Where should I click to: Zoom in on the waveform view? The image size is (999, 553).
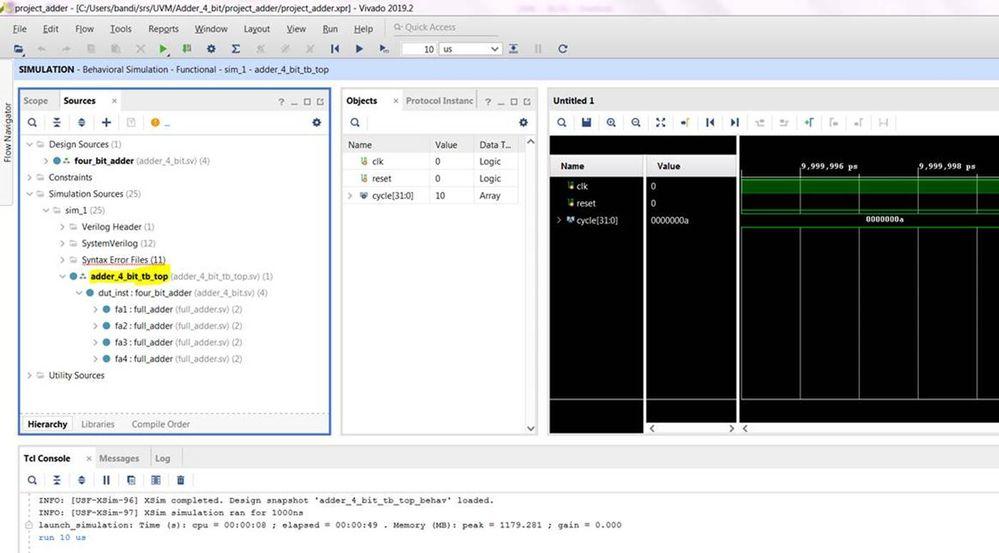pos(611,122)
